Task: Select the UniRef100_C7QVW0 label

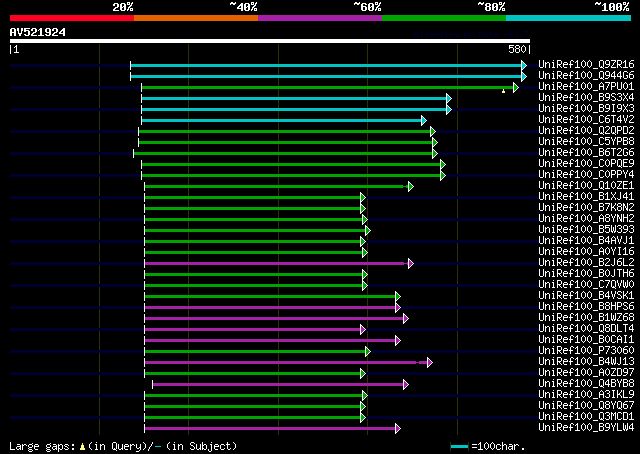Action: click(x=586, y=285)
